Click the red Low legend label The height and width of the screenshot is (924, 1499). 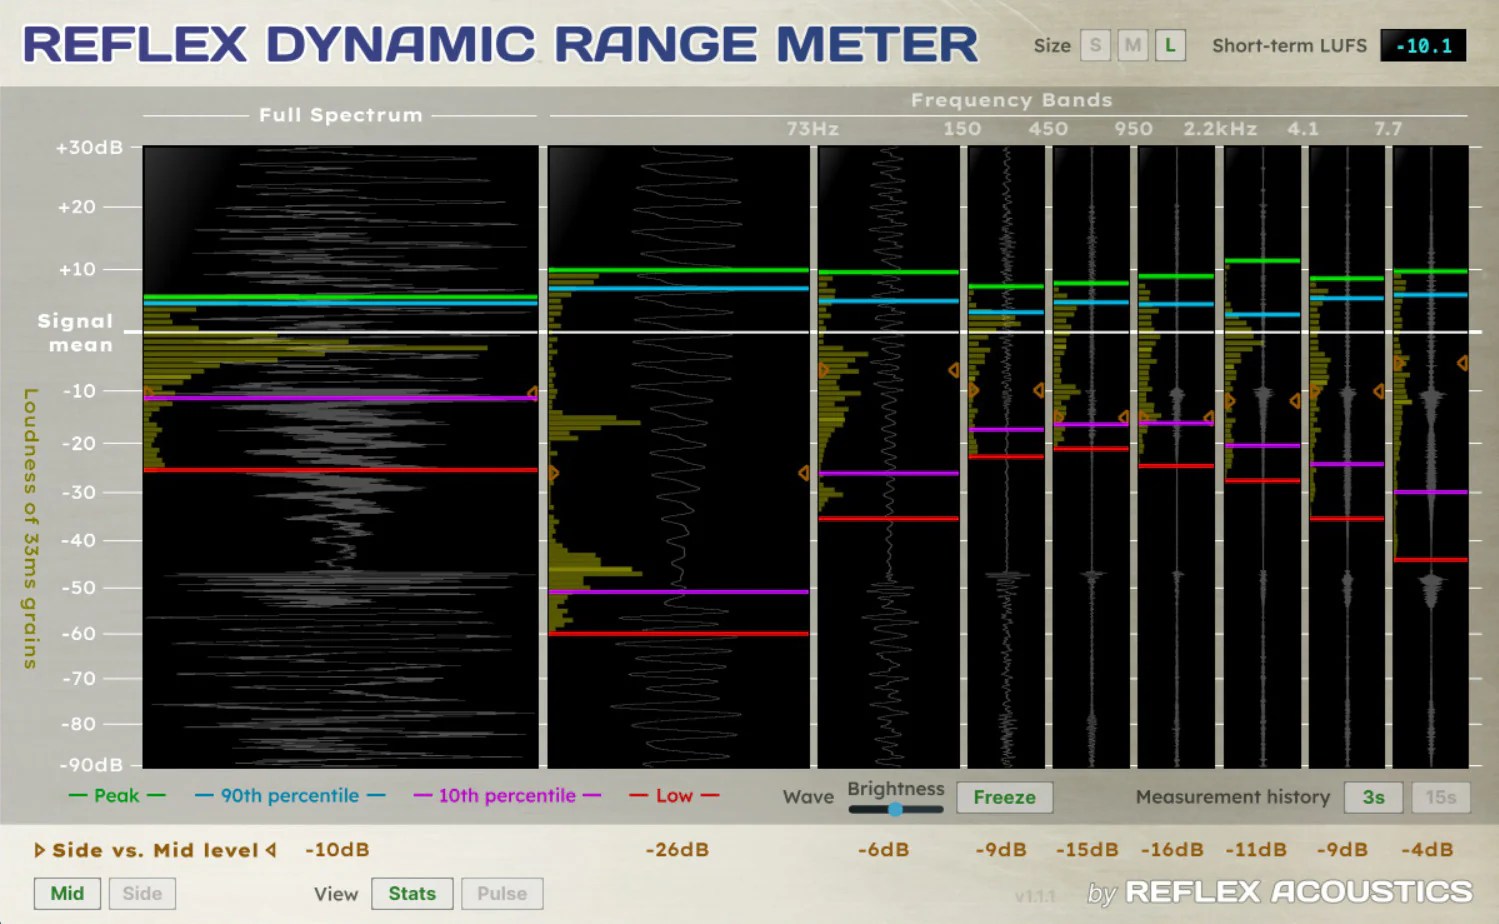tap(674, 796)
